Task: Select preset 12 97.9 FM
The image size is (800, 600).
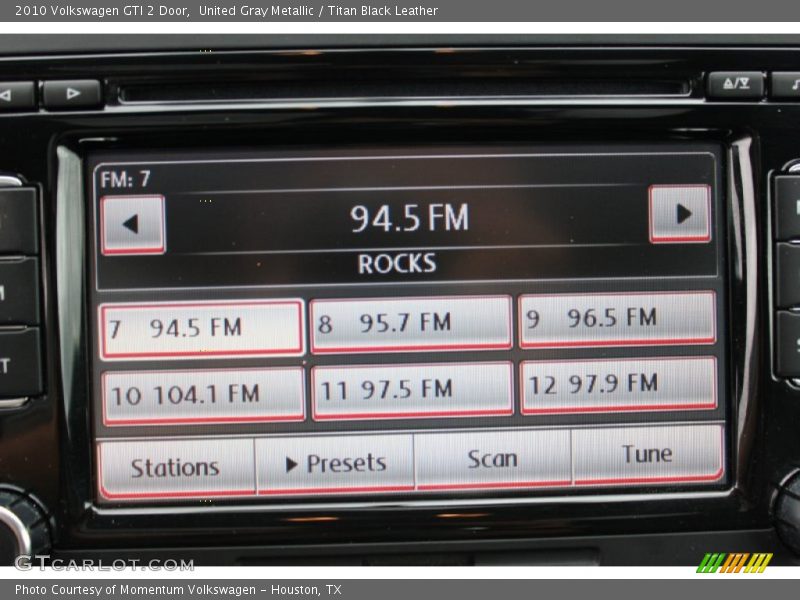Action: (x=619, y=385)
